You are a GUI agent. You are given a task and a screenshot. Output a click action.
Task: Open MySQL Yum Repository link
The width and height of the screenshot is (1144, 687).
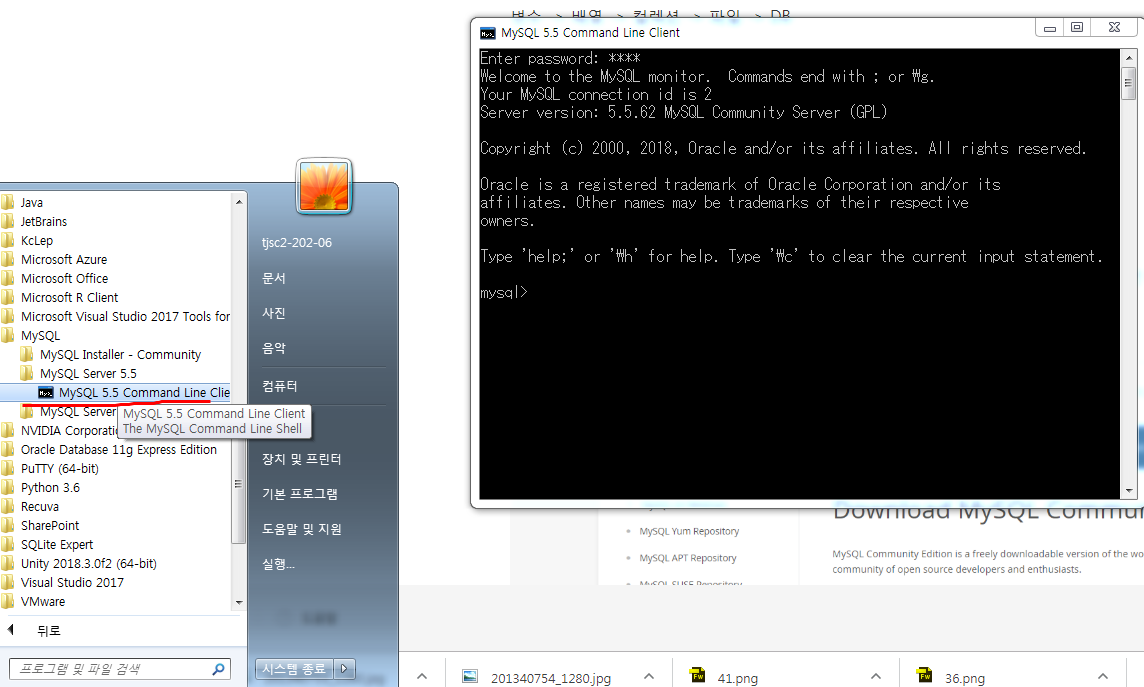click(x=689, y=531)
